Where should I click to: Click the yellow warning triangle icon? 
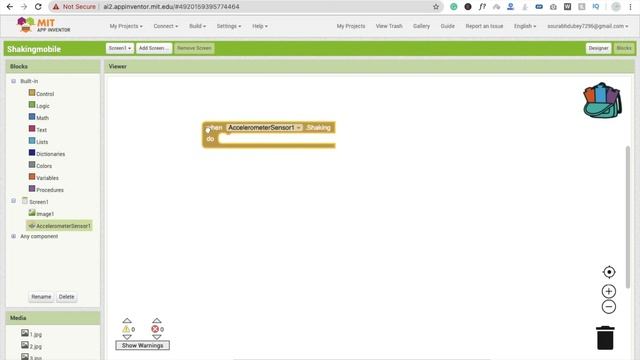[x=126, y=329]
